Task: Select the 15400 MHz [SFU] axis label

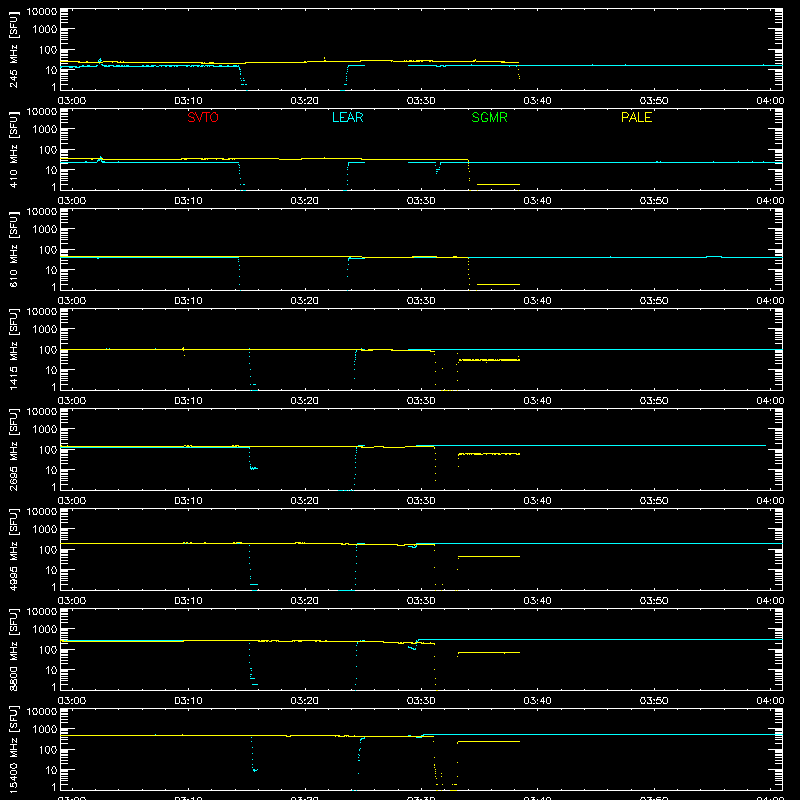Action: (13, 749)
